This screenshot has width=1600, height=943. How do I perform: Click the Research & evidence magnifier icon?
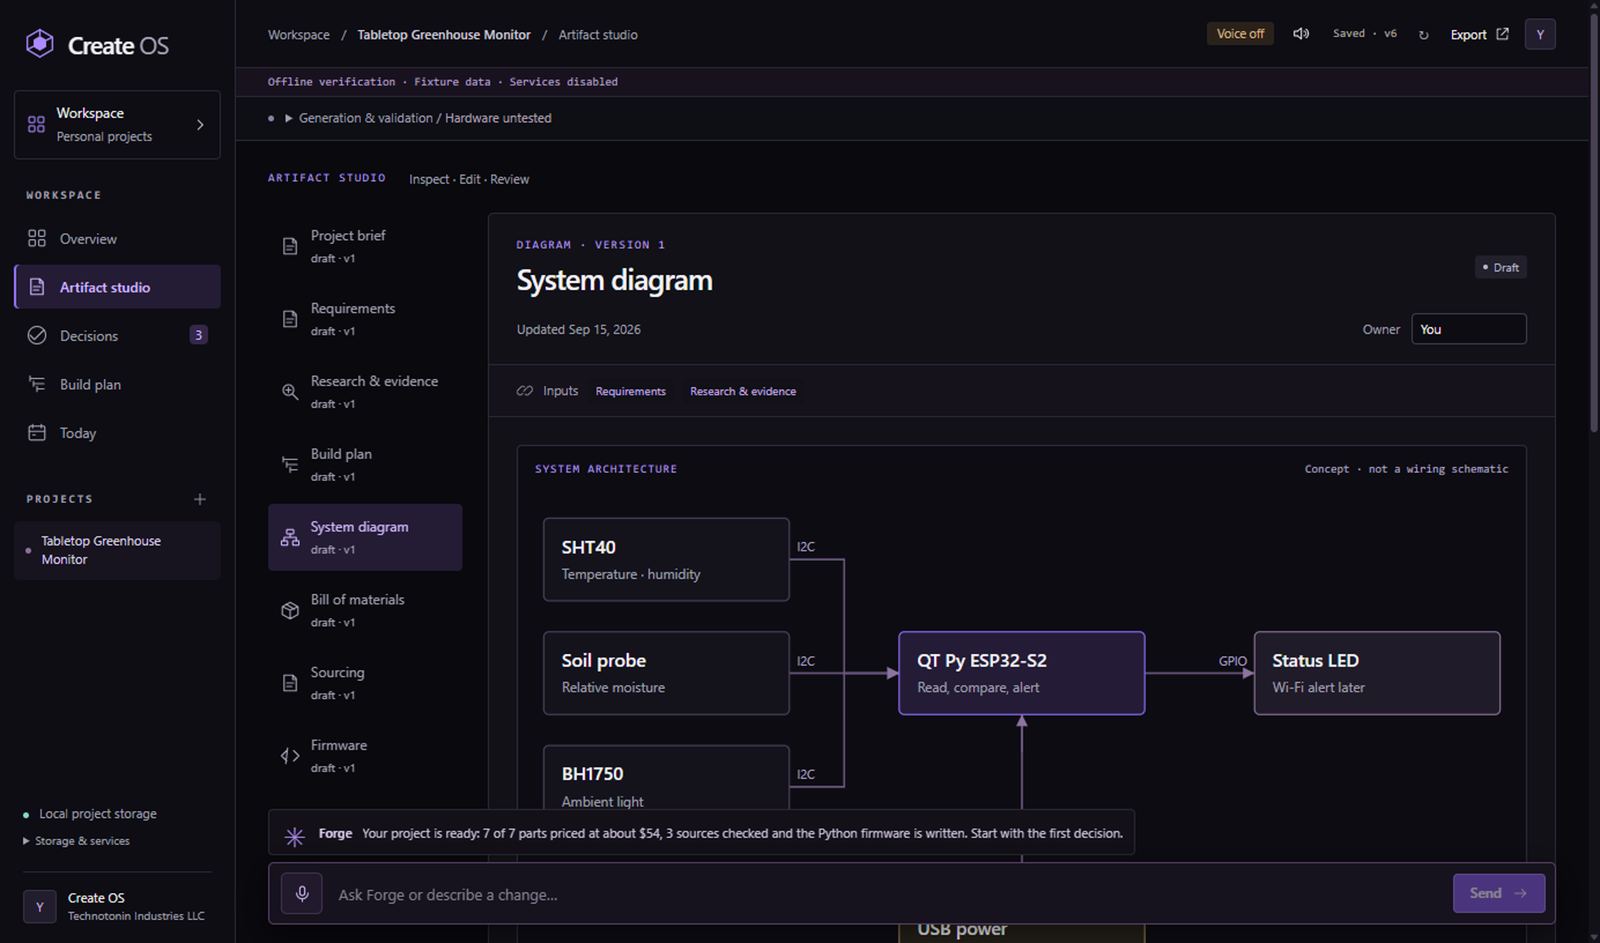point(290,392)
